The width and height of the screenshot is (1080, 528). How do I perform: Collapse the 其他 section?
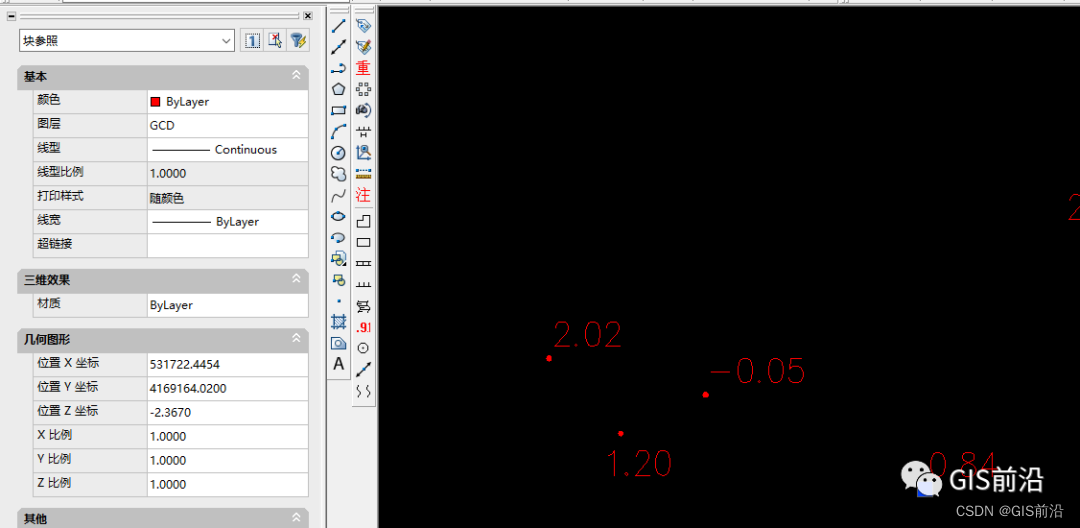point(296,518)
